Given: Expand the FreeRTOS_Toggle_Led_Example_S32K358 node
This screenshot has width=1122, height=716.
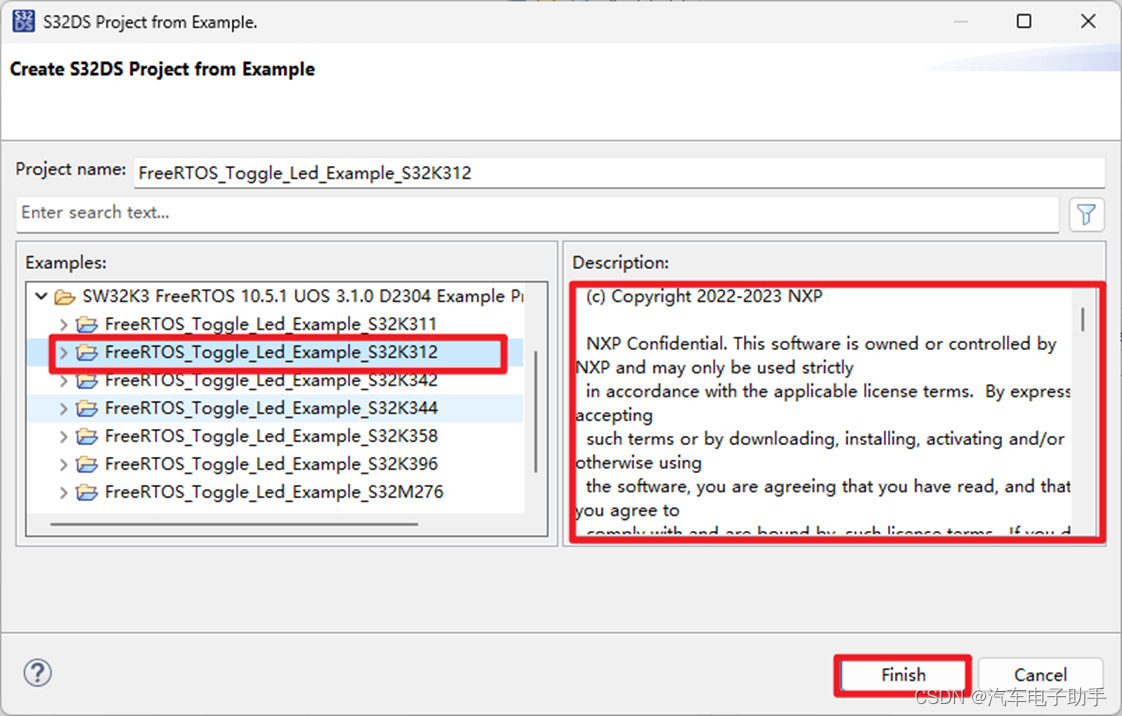Looking at the screenshot, I should click(64, 436).
